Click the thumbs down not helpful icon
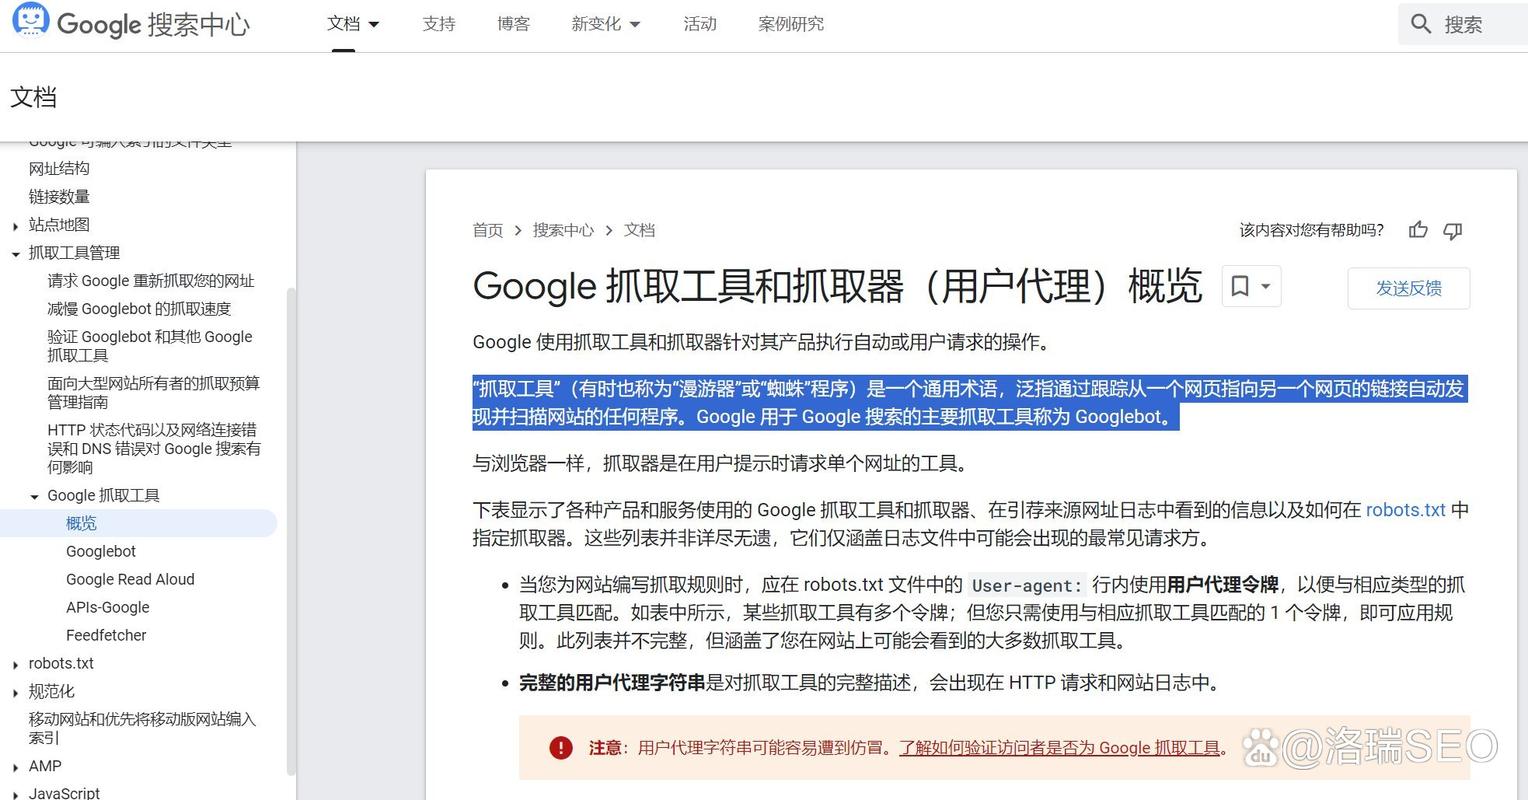Image resolution: width=1528 pixels, height=800 pixels. pos(1453,231)
